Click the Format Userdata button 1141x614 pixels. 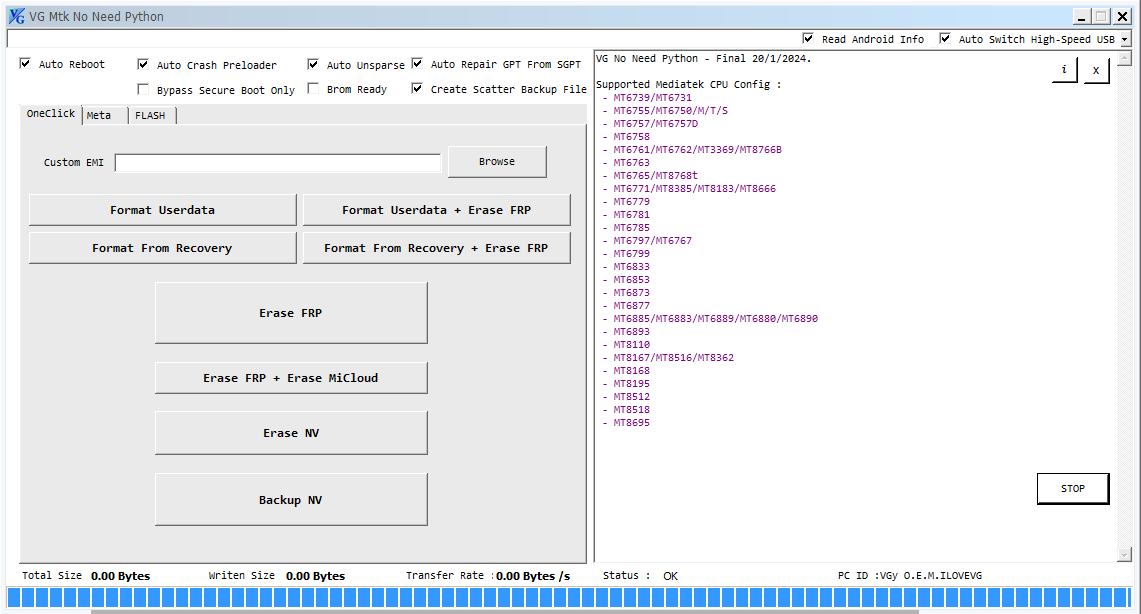162,210
